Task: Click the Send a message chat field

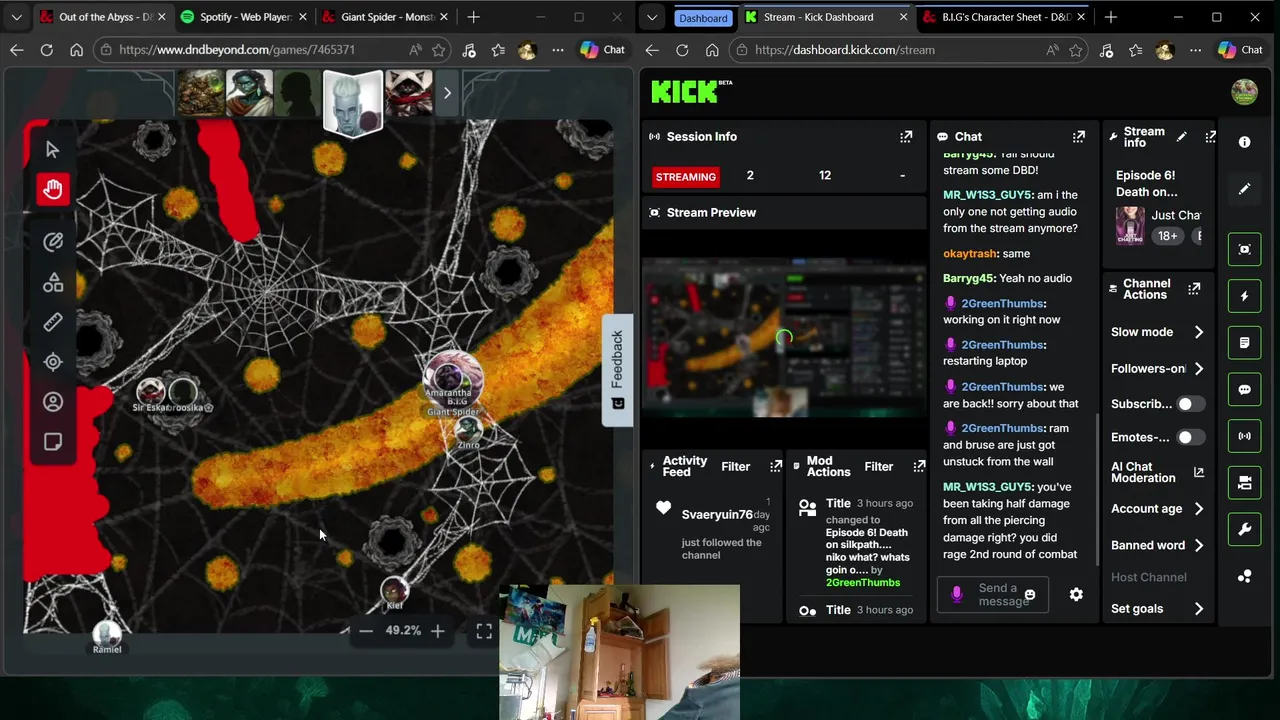Action: tap(993, 595)
